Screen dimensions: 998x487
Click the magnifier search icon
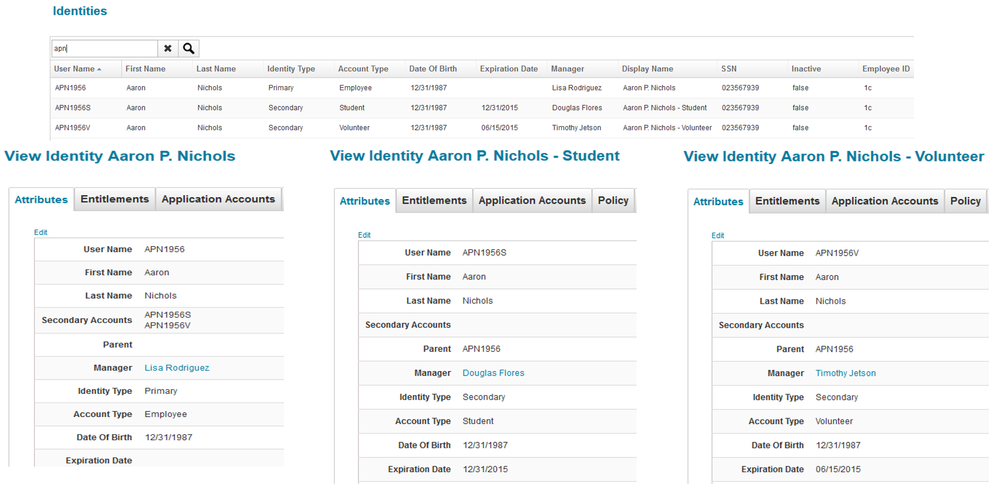[189, 48]
